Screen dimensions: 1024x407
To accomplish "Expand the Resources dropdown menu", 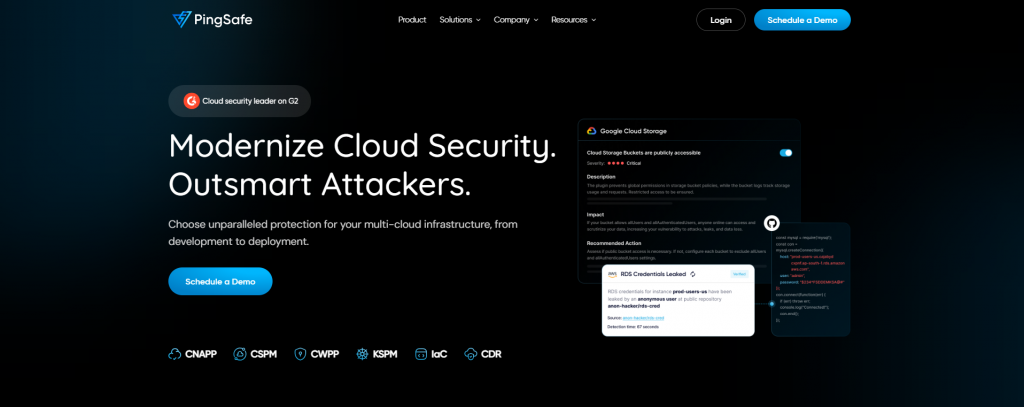I will pos(573,20).
